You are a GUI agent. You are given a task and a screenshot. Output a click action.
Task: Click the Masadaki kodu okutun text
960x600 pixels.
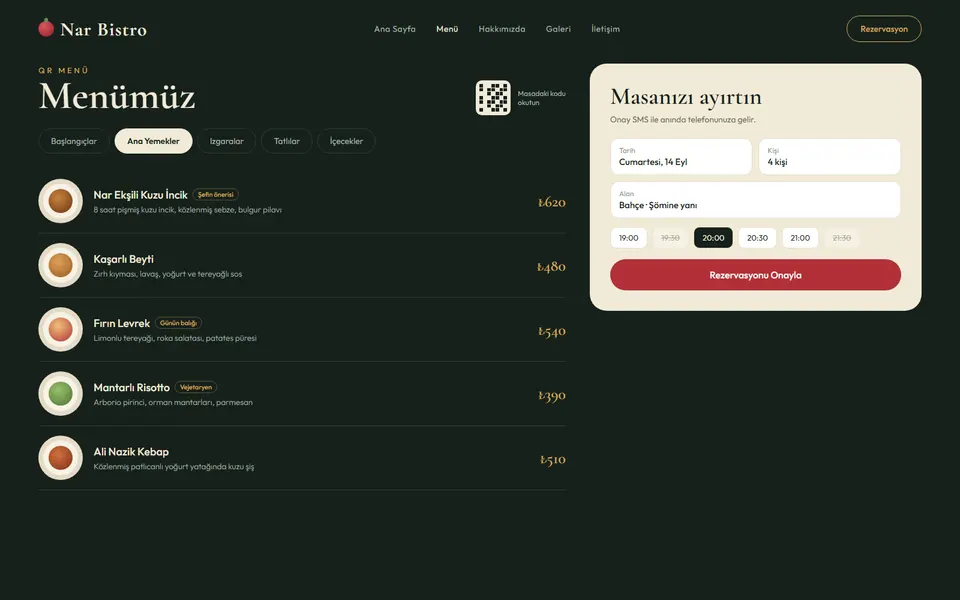[541, 98]
